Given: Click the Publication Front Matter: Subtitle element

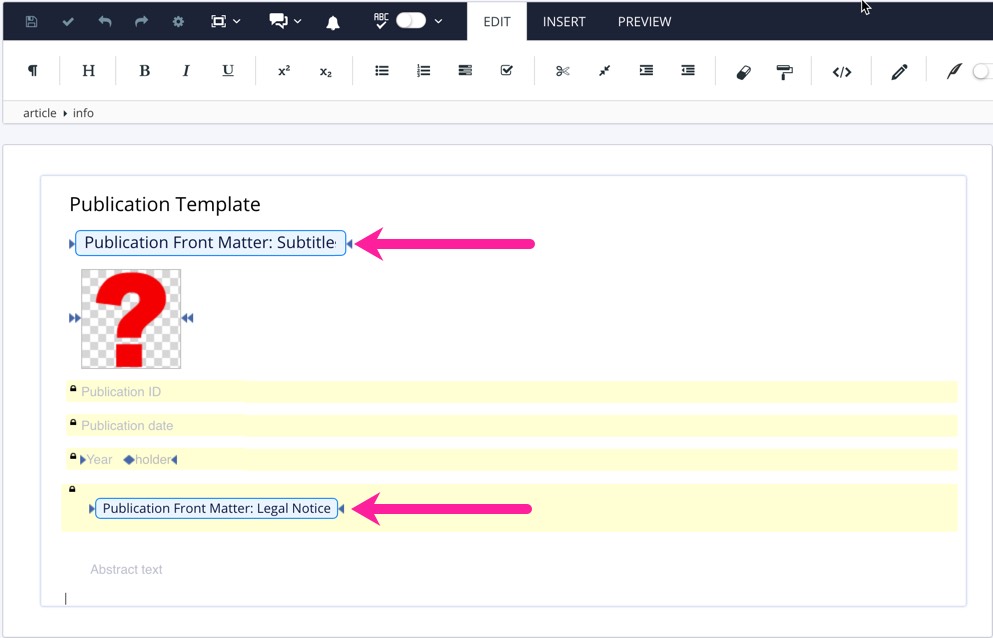Looking at the screenshot, I should click(x=207, y=242).
